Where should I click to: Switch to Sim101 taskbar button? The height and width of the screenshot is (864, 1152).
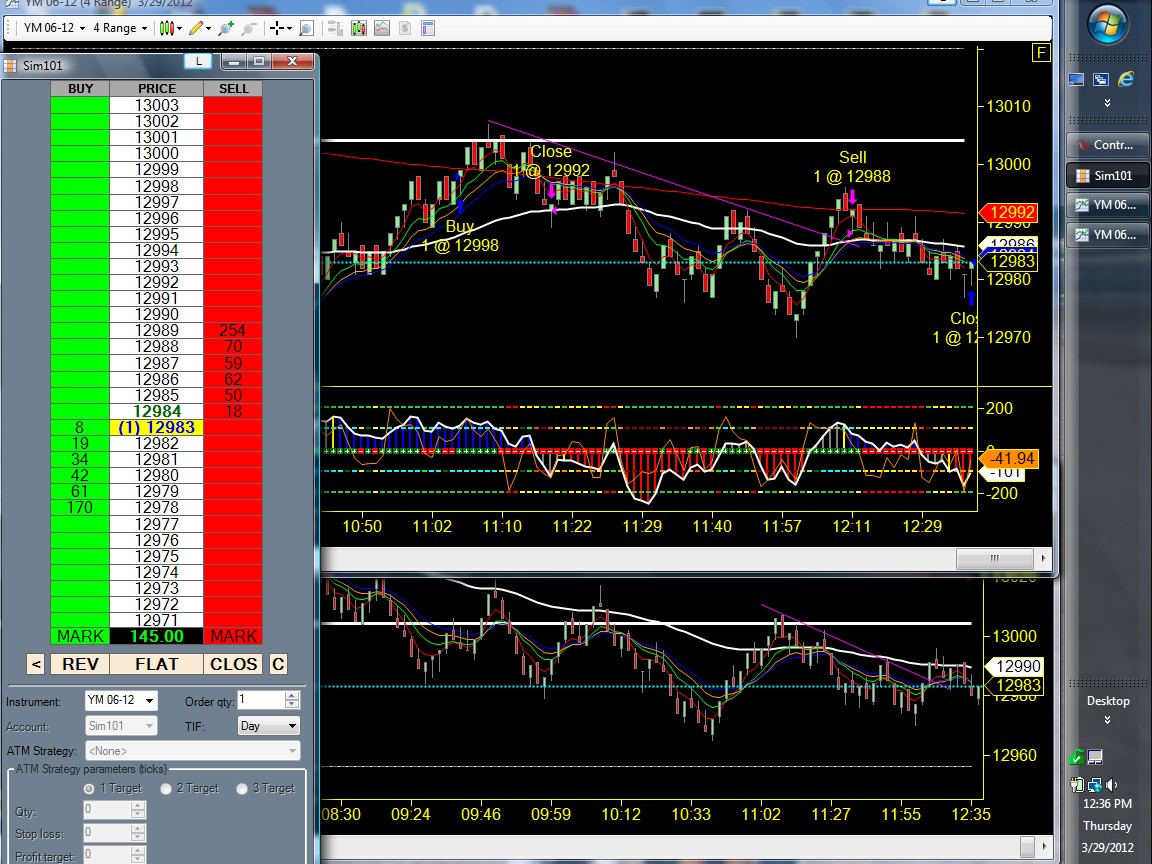pos(1107,175)
